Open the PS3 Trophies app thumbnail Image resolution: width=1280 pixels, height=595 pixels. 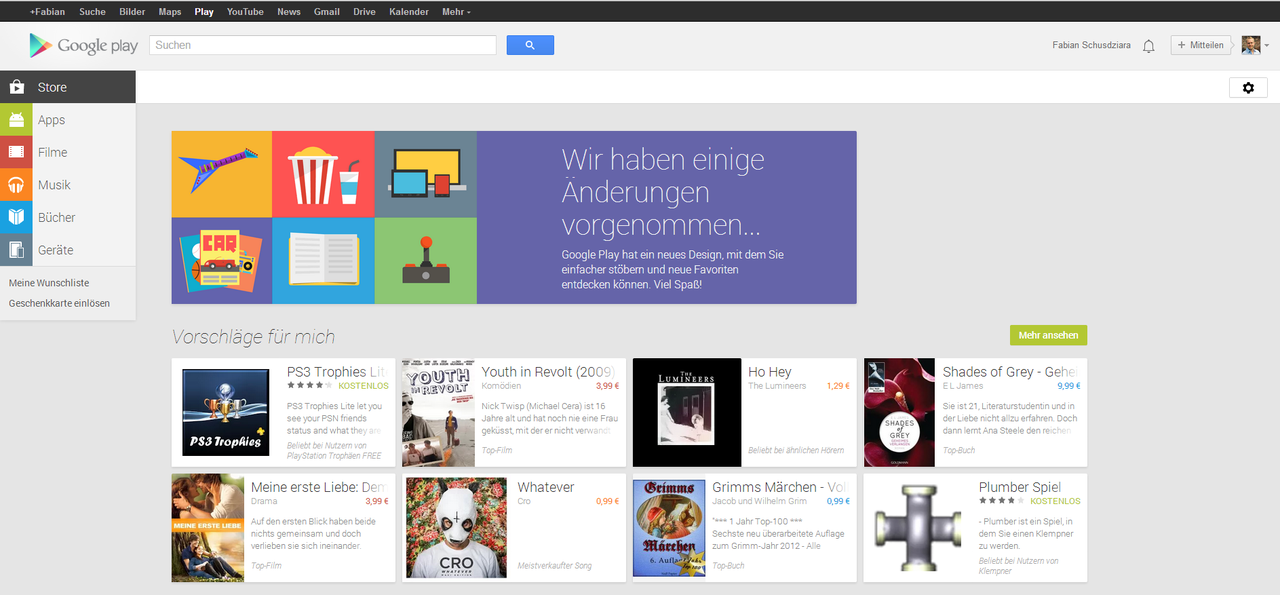pos(226,413)
